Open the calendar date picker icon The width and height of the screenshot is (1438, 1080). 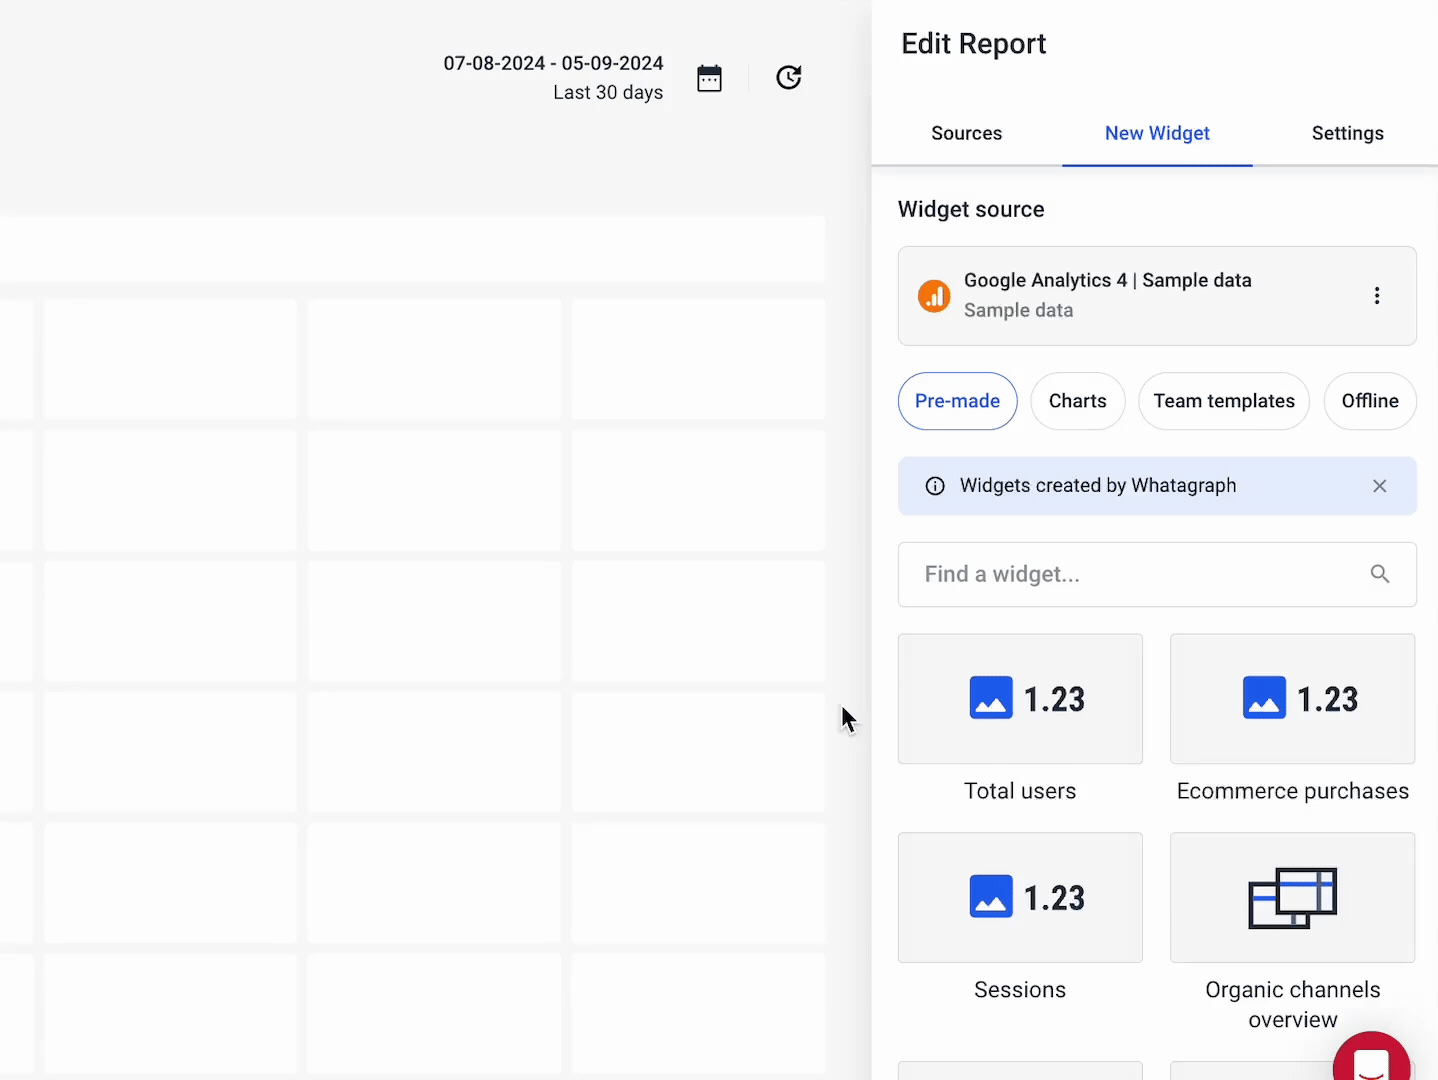coord(709,78)
